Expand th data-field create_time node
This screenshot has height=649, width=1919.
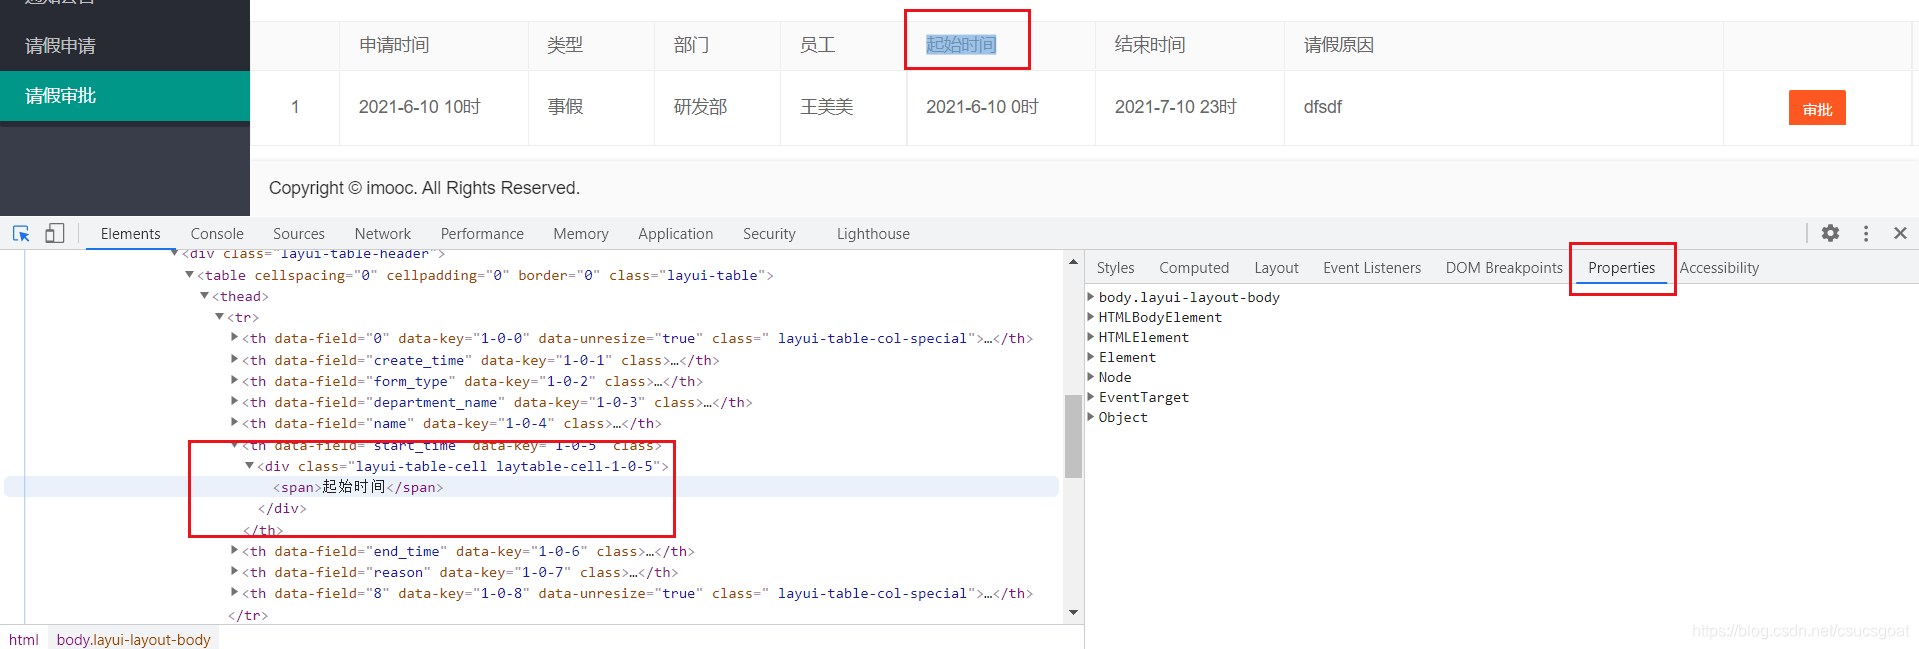(235, 360)
